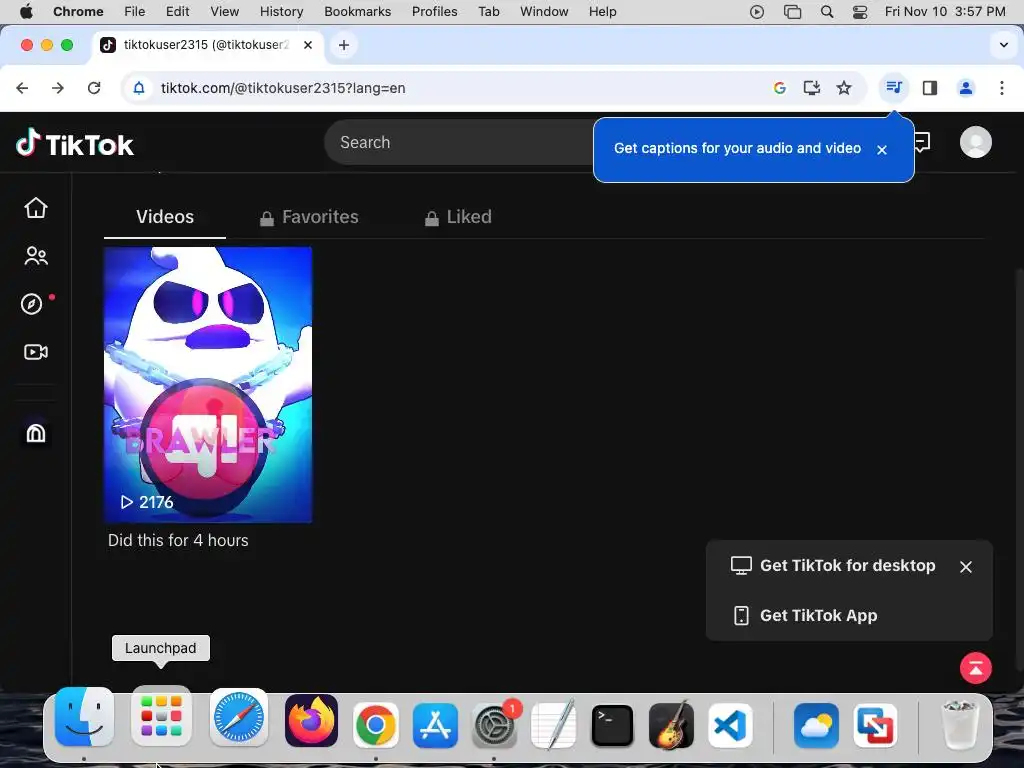Close the captions tooltip popup
The width and height of the screenshot is (1024, 768).
pyautogui.click(x=882, y=150)
